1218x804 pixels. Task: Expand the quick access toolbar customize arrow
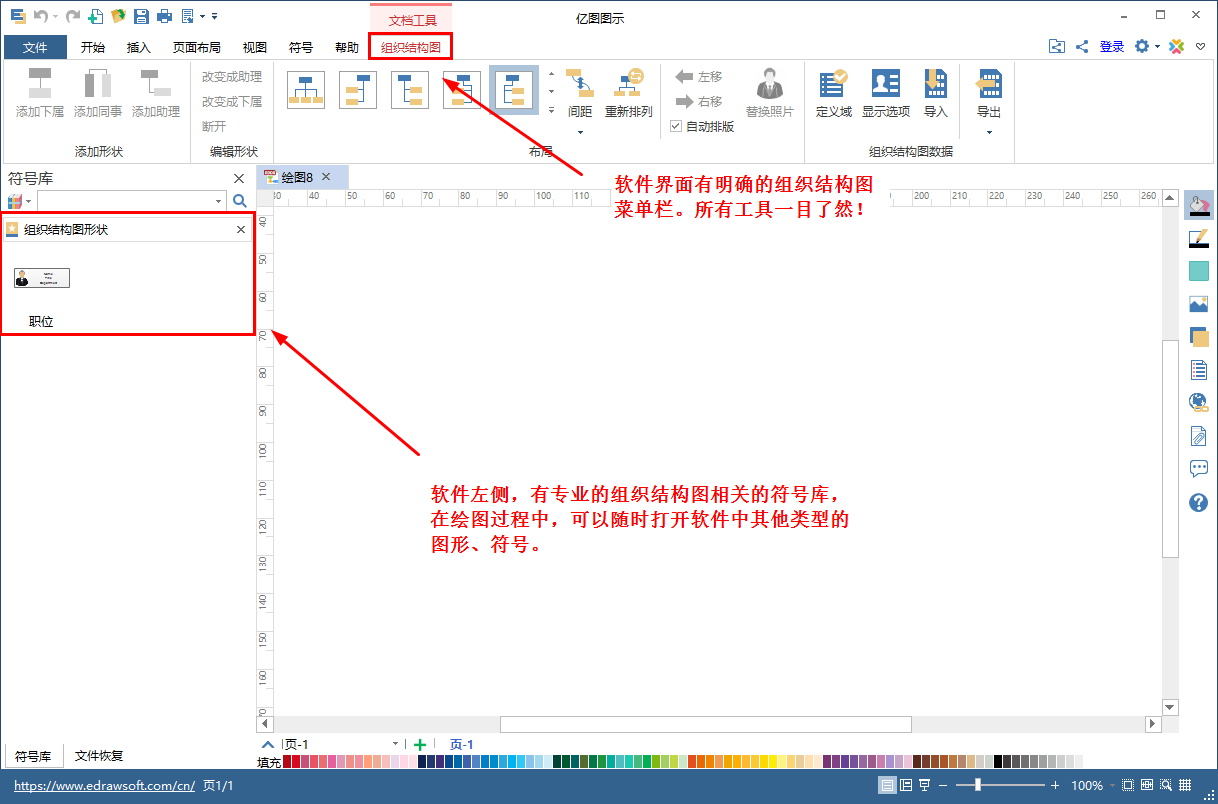[x=214, y=16]
